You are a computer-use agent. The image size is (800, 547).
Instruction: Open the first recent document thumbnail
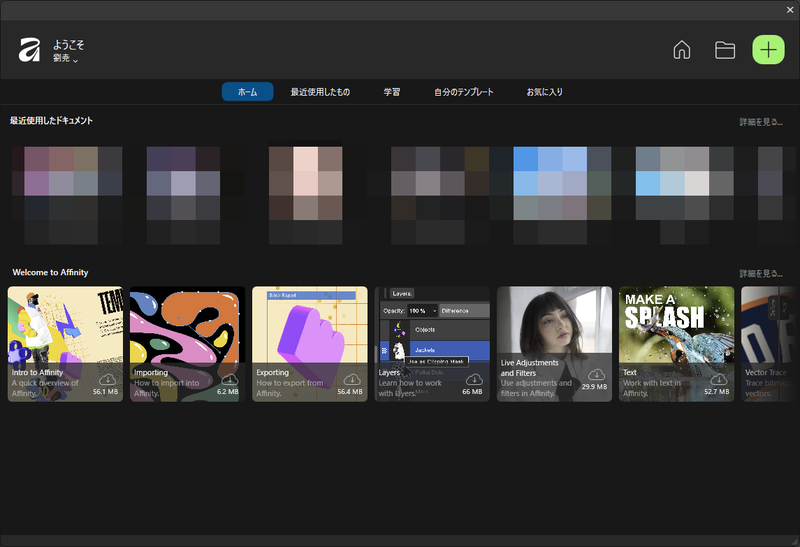coord(67,195)
